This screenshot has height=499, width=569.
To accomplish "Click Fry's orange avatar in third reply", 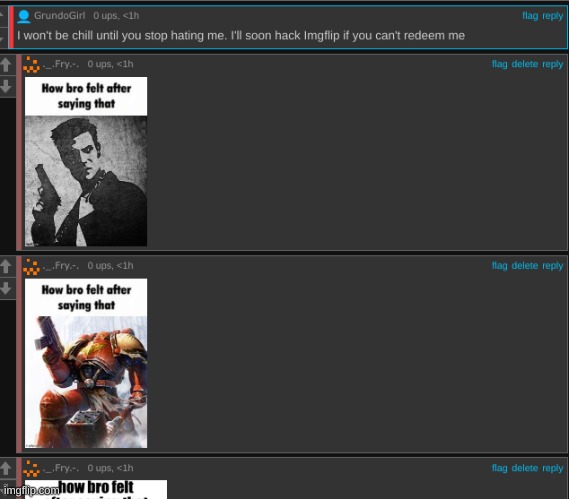I will pos(31,468).
